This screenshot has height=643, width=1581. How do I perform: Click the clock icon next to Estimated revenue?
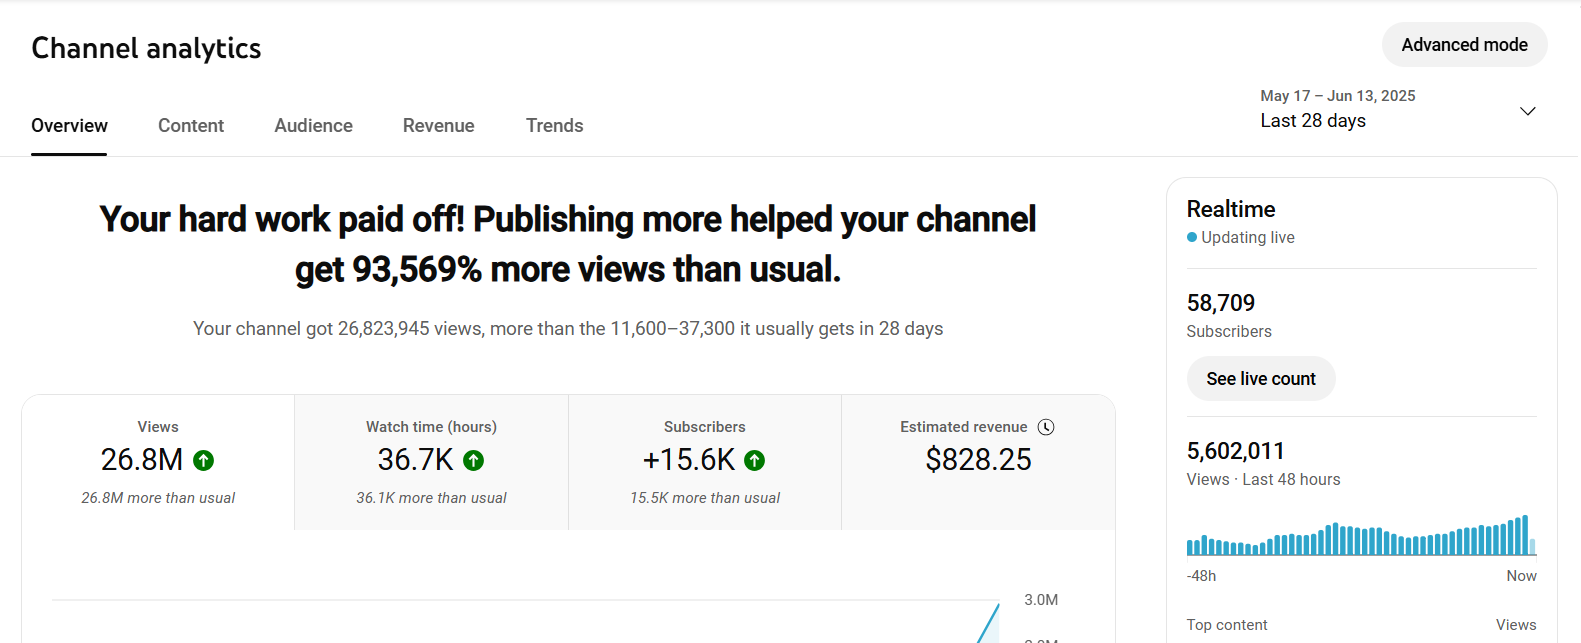(1046, 427)
